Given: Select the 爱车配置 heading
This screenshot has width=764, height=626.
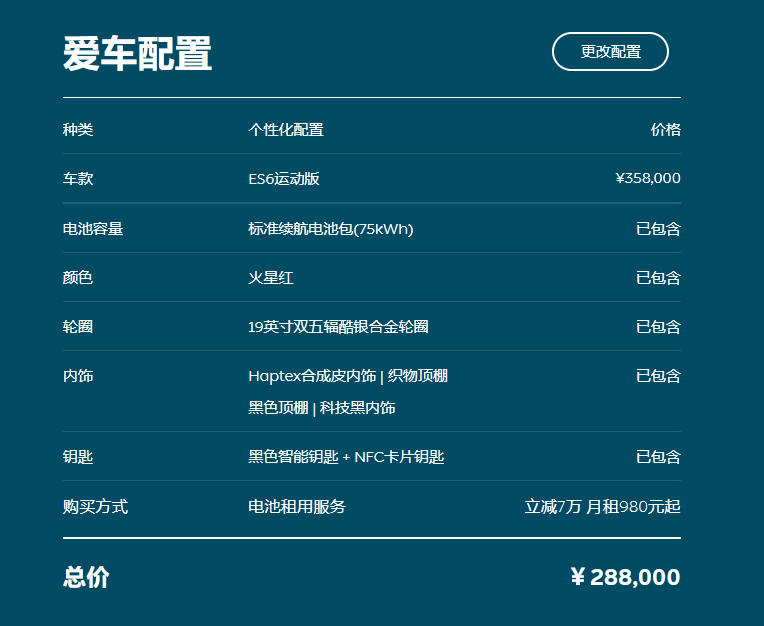Looking at the screenshot, I should coord(137,54).
